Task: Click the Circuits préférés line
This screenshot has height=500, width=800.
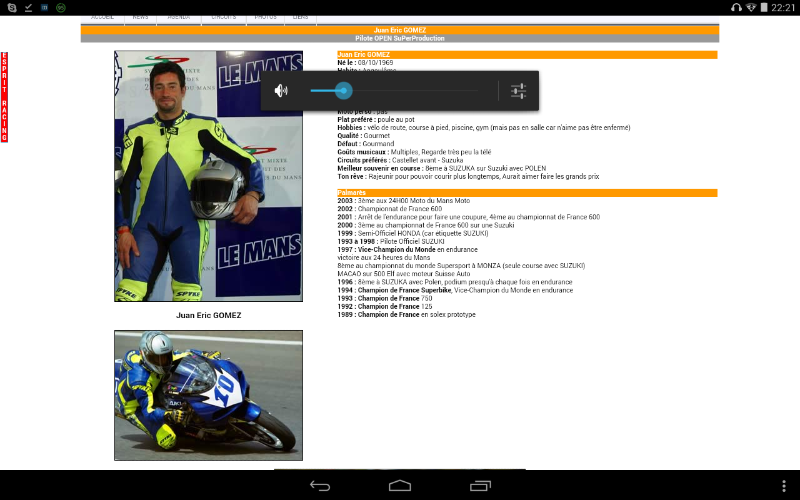Action: pyautogui.click(x=400, y=160)
